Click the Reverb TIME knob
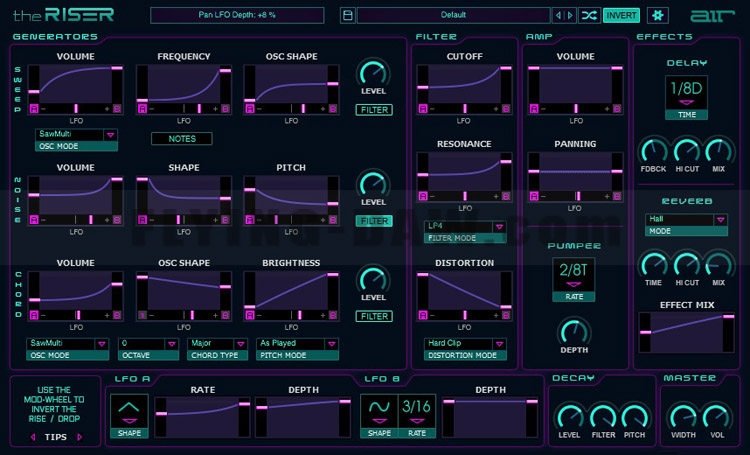Viewport: 750px width, 455px height. tap(653, 264)
